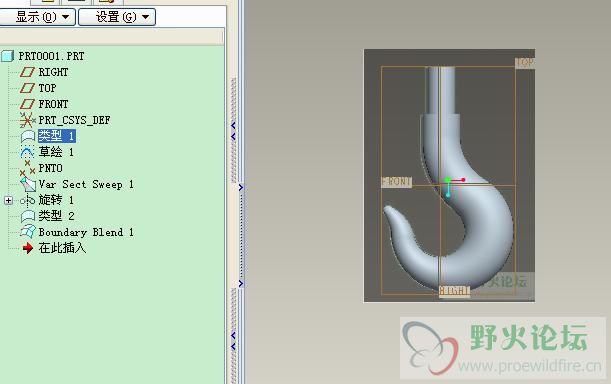
Task: Select the PNT0 datum point icon
Action: click(27, 168)
